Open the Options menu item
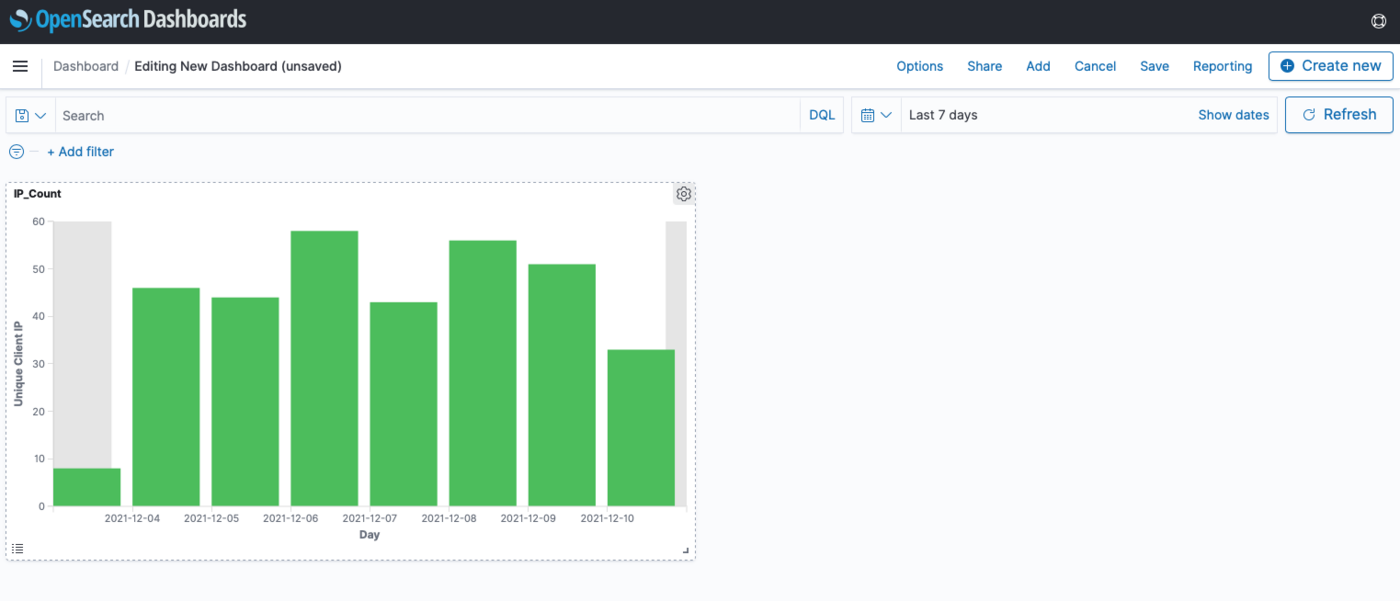Viewport: 1400px width, 601px height. coord(919,66)
